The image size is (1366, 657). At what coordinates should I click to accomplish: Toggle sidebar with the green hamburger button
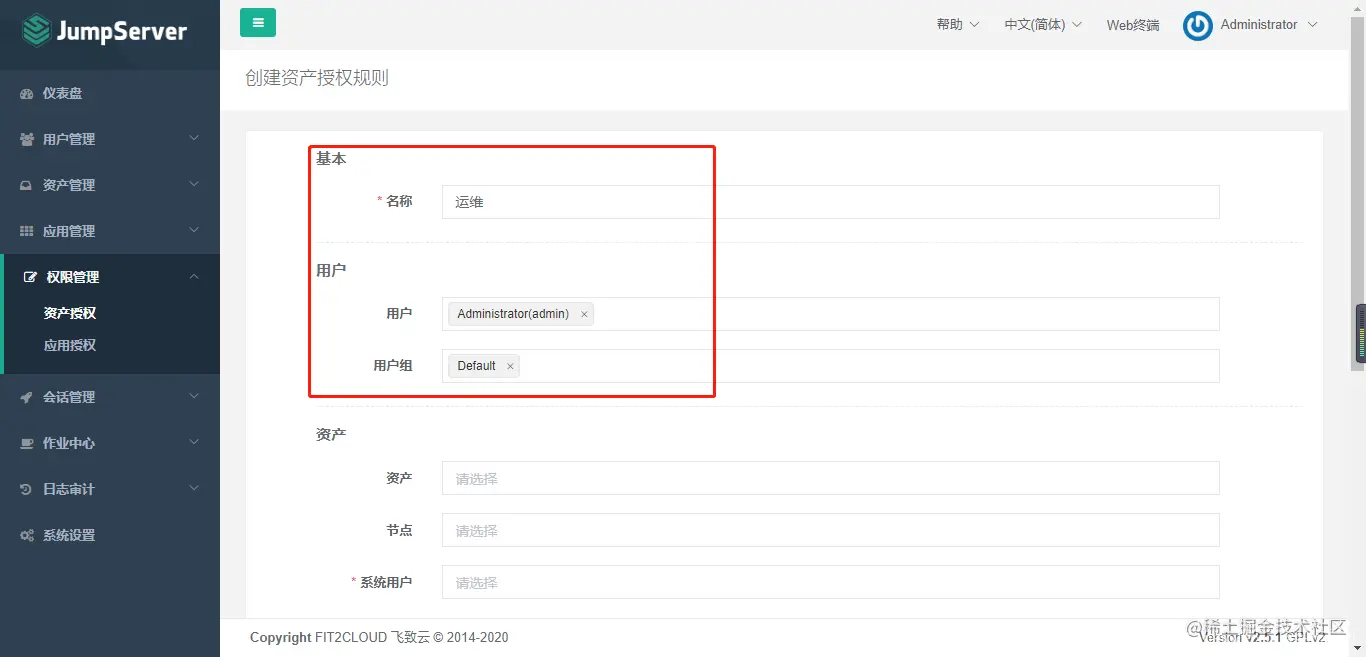coord(258,22)
